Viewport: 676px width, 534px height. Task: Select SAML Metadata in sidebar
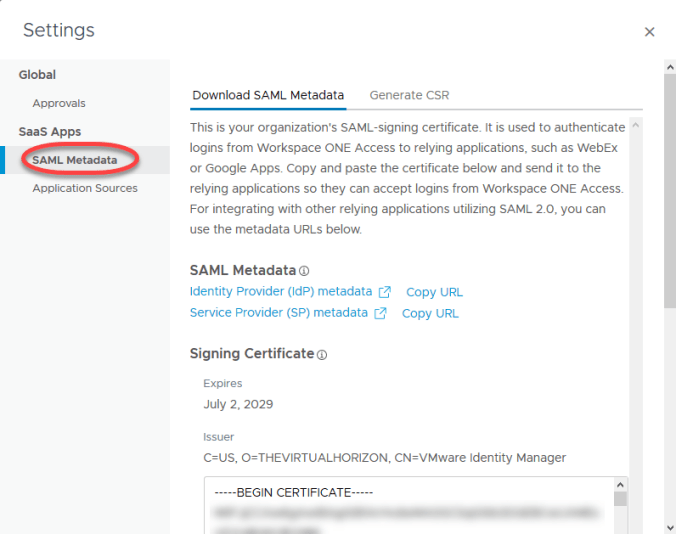click(x=75, y=160)
